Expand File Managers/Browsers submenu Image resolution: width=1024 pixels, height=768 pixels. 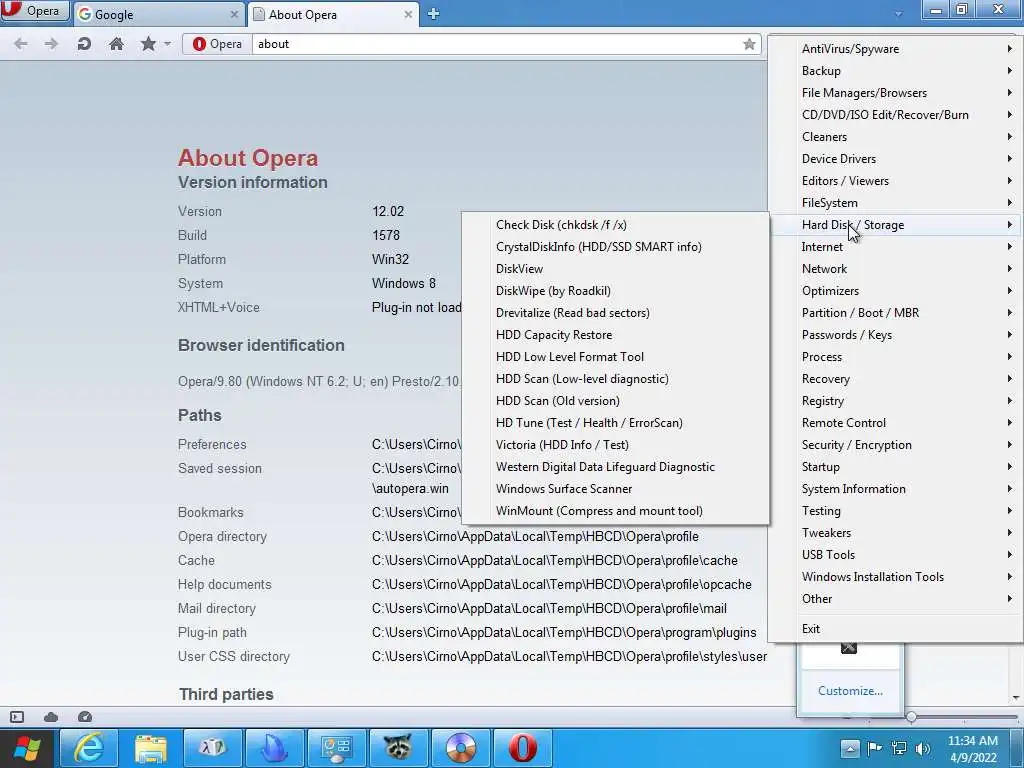tap(893, 93)
